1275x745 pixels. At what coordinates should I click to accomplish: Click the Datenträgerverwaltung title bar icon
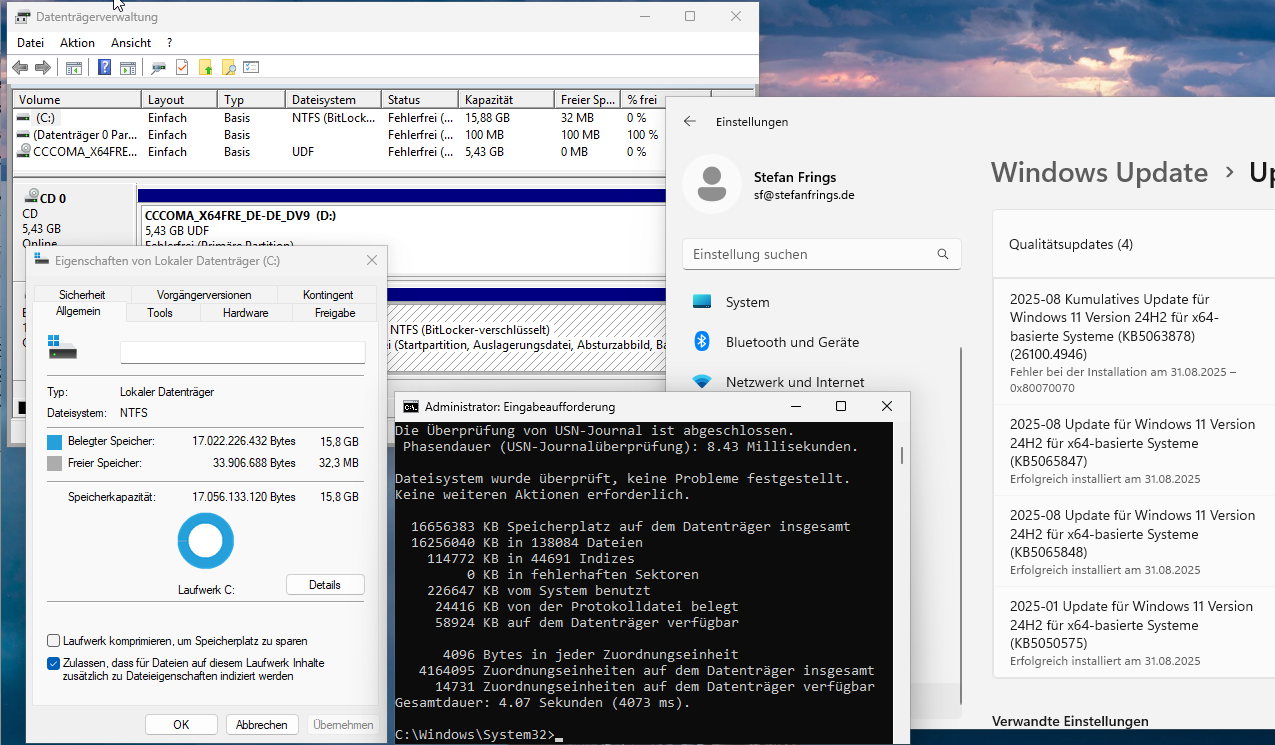22,17
